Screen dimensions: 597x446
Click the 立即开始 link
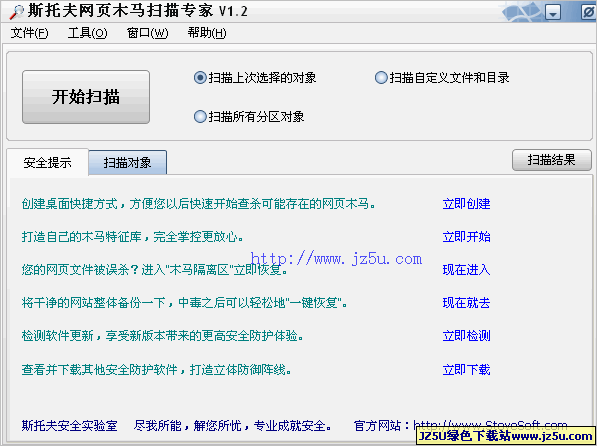pos(466,237)
